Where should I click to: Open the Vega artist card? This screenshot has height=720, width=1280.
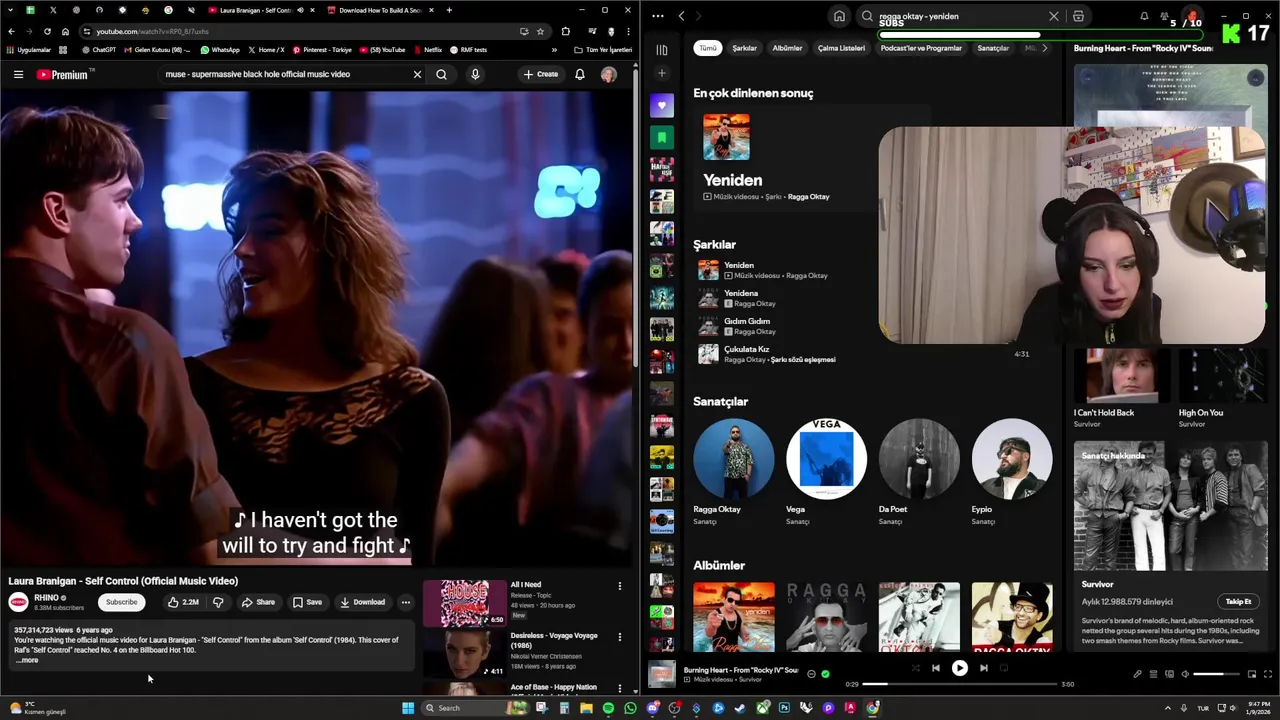tap(826, 472)
